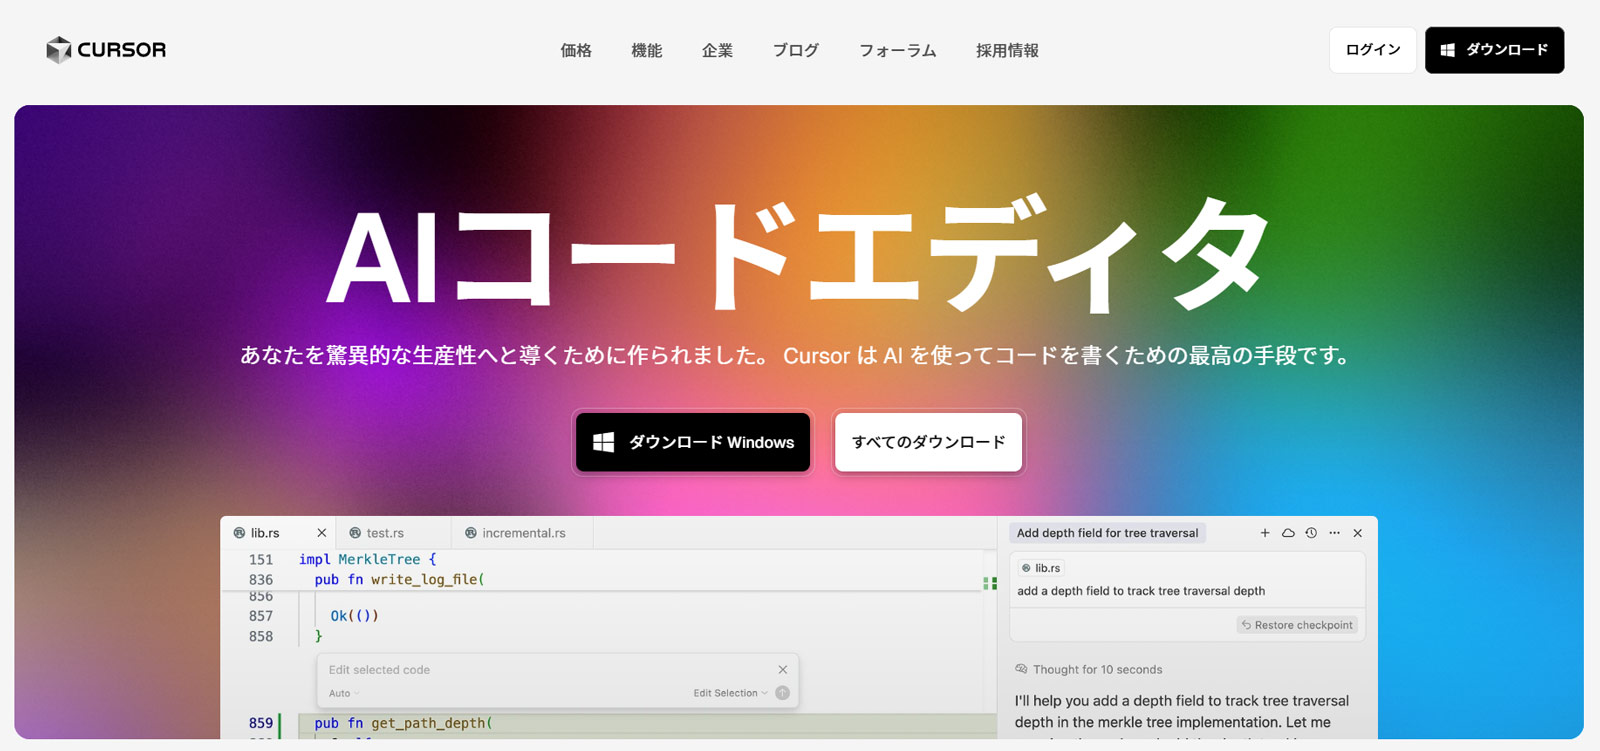Viewport: 1600px width, 751px height.
Task: Click the Cursor logo in the header
Action: coord(106,50)
